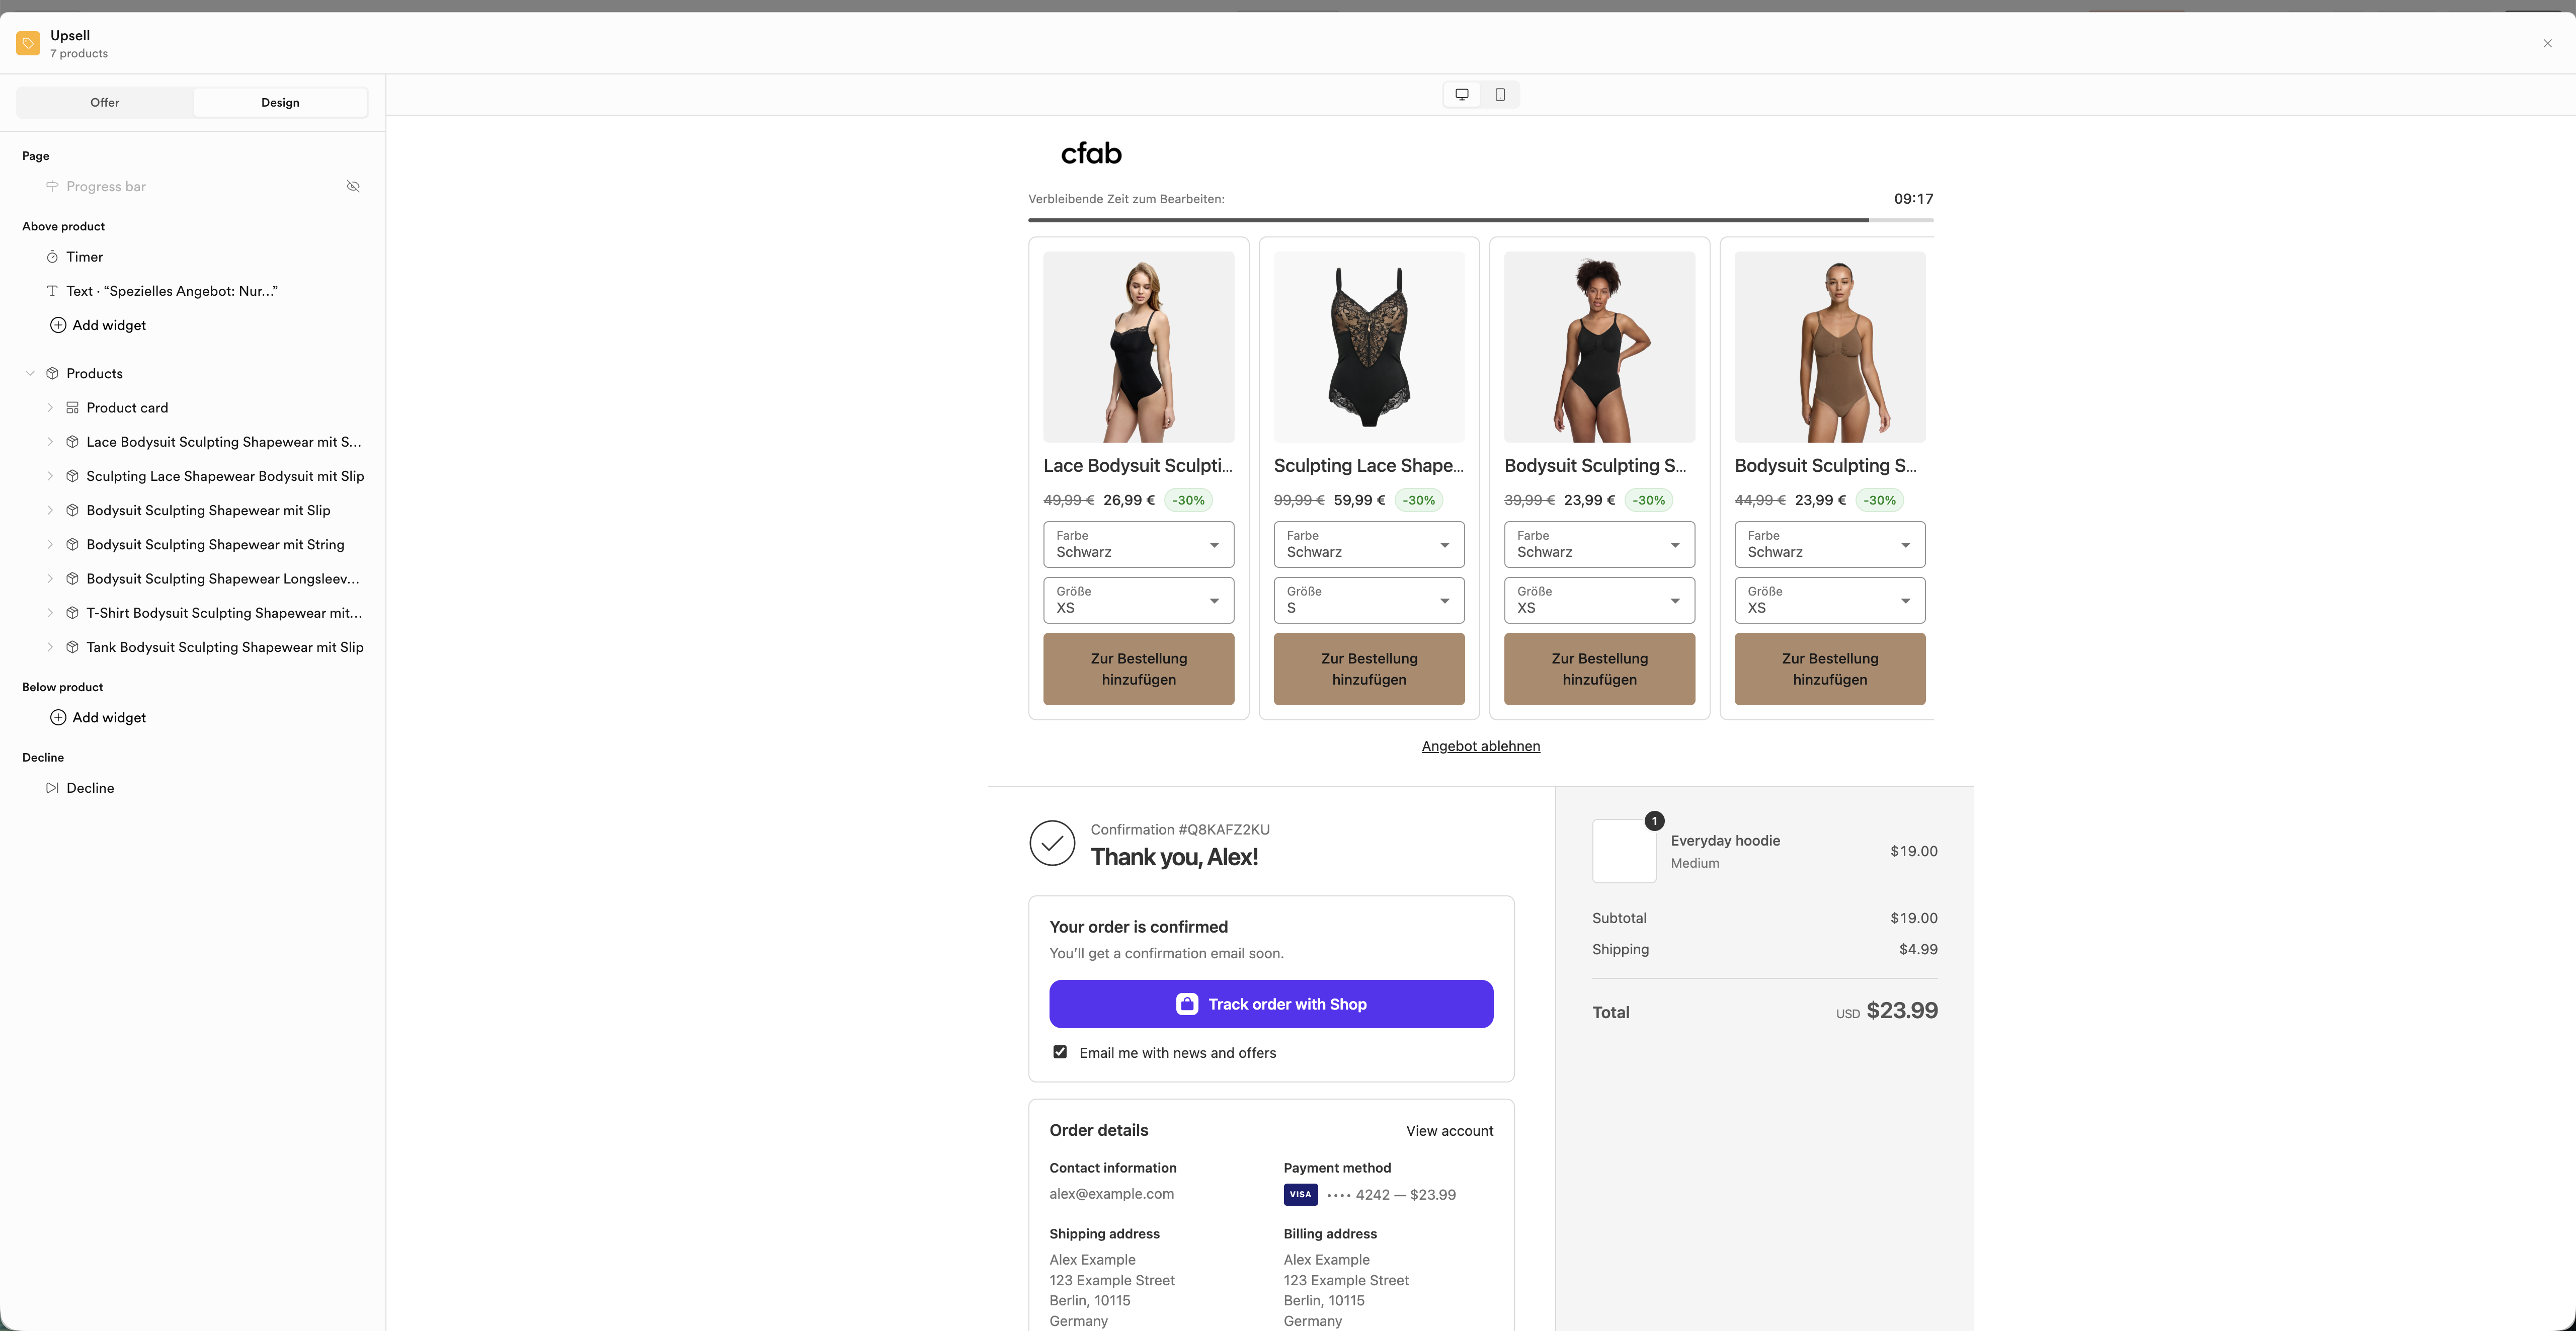This screenshot has width=2576, height=1331.
Task: Click the Everyday hoodie thumbnail
Action: pyautogui.click(x=1624, y=851)
